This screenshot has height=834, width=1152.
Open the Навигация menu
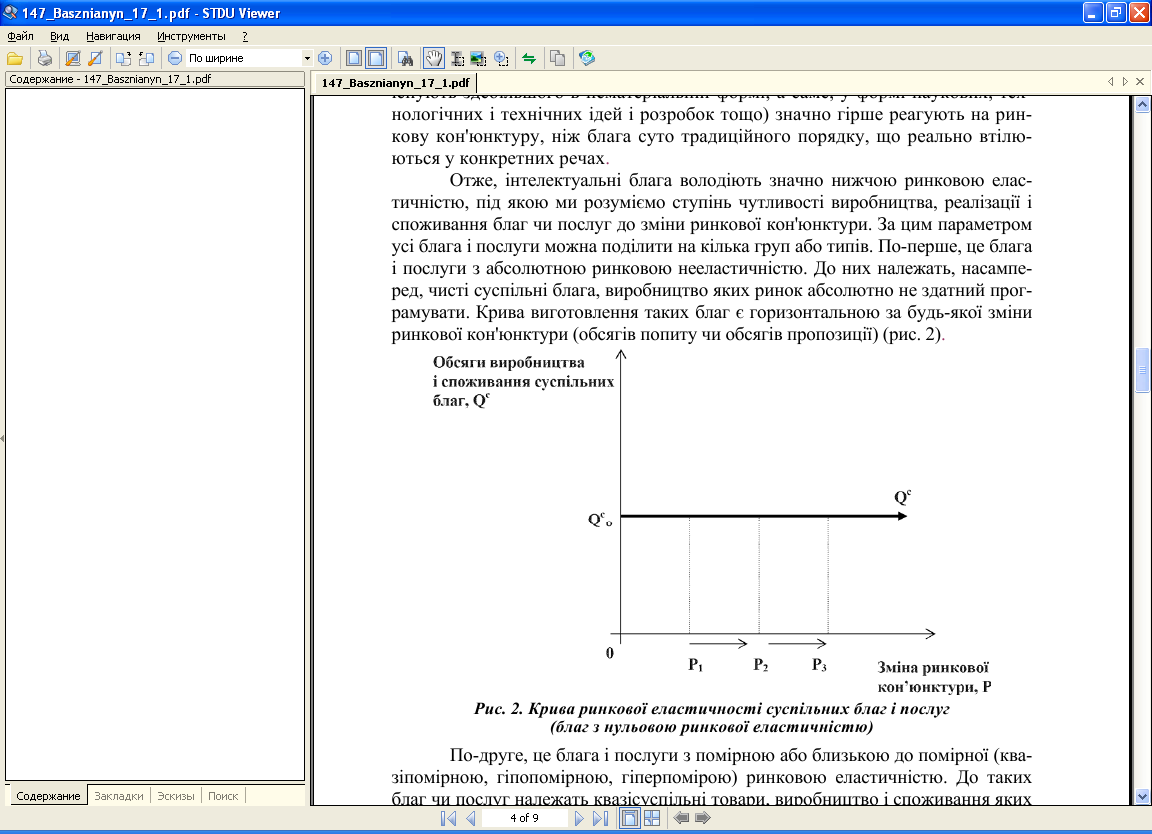click(113, 36)
